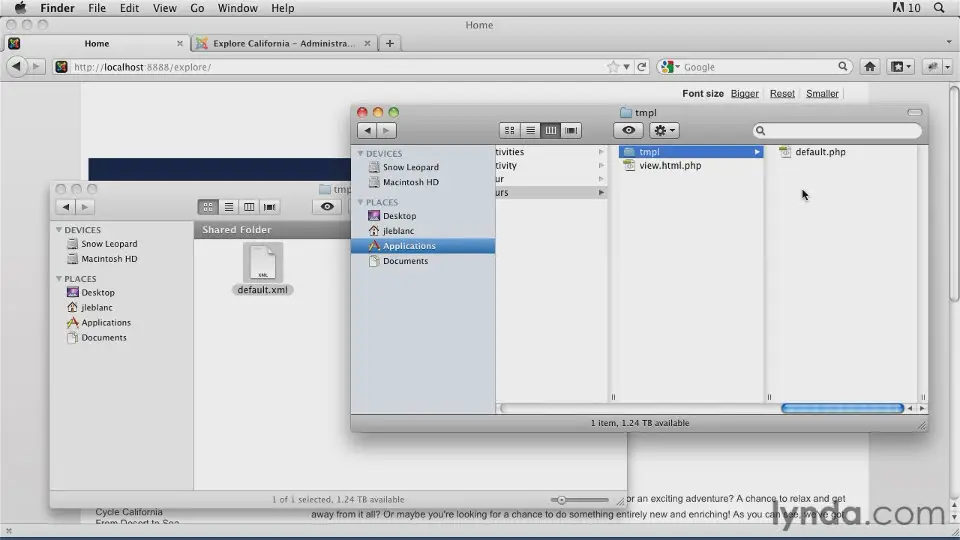The height and width of the screenshot is (540, 960).
Task: Click Quick Look eye in front Finder window
Action: (x=628, y=130)
